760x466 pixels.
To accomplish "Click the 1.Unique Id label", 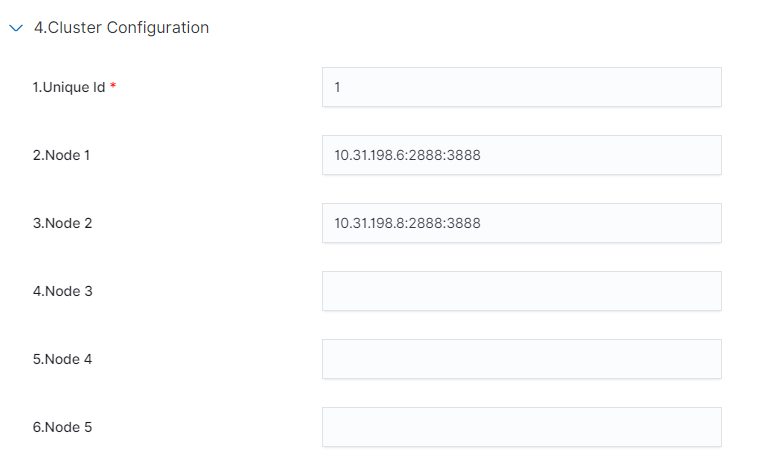I will (69, 87).
